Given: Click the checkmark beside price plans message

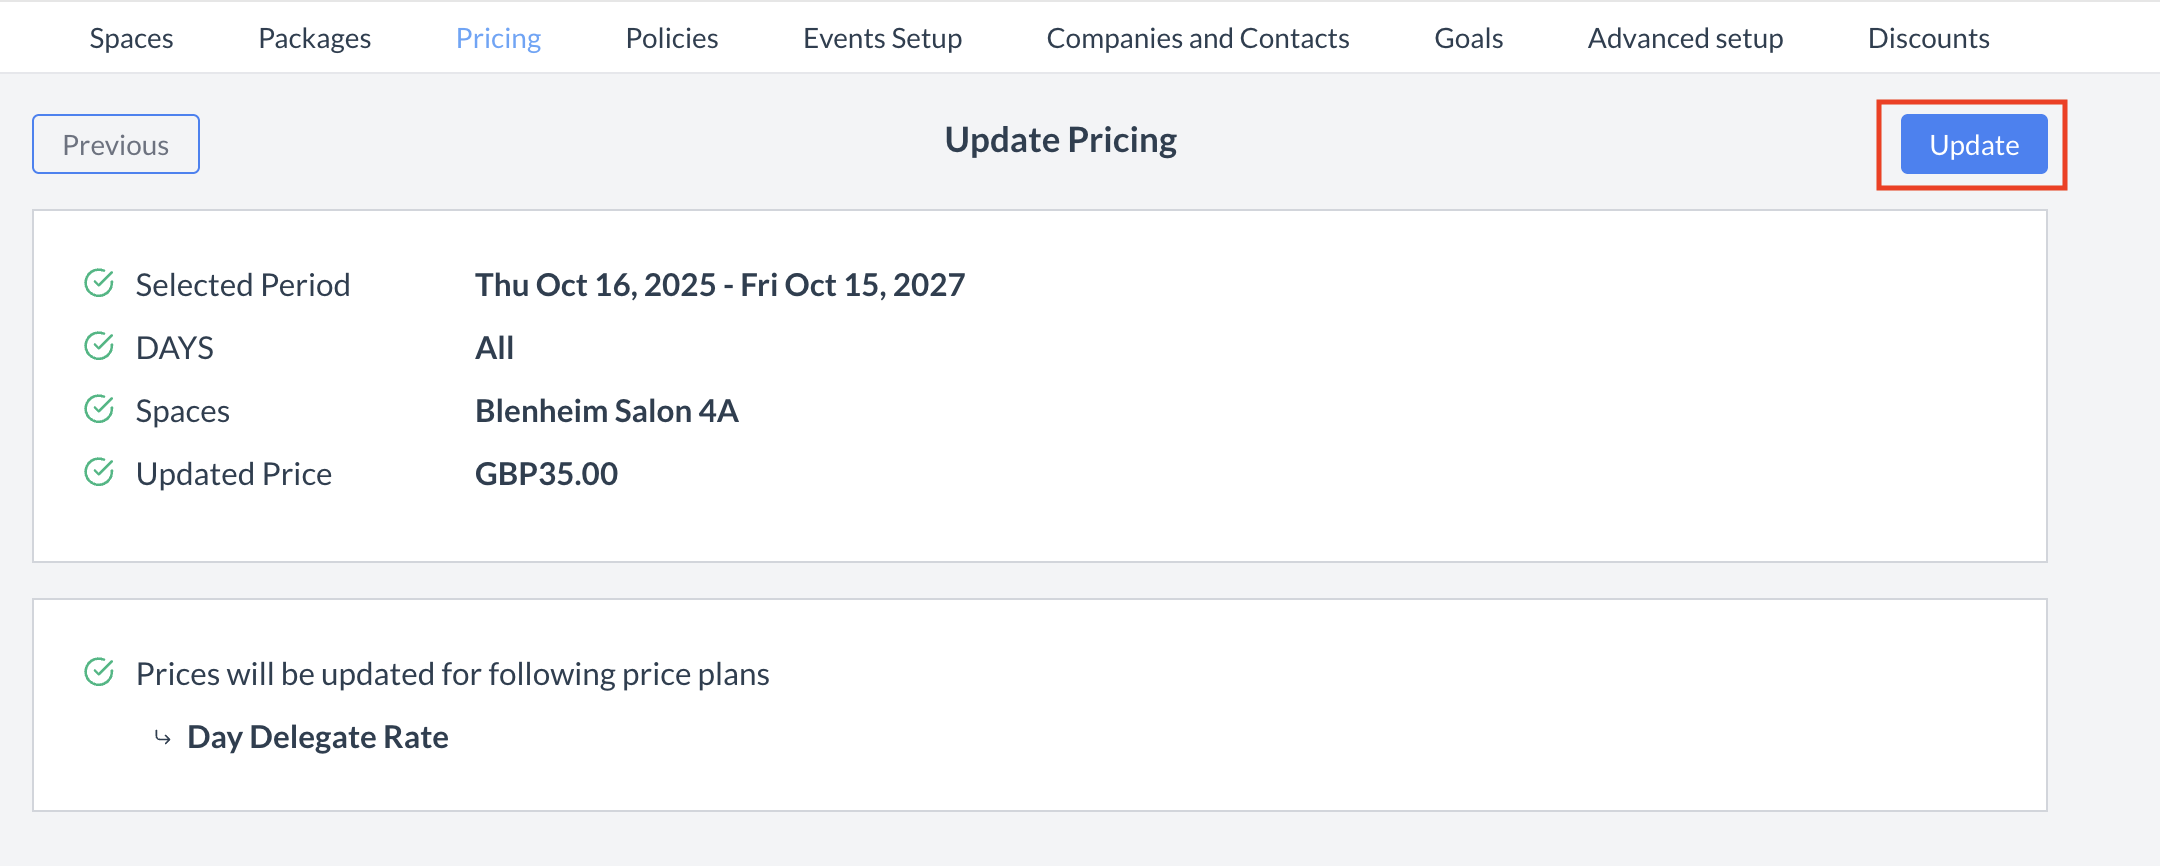Looking at the screenshot, I should pyautogui.click(x=98, y=672).
